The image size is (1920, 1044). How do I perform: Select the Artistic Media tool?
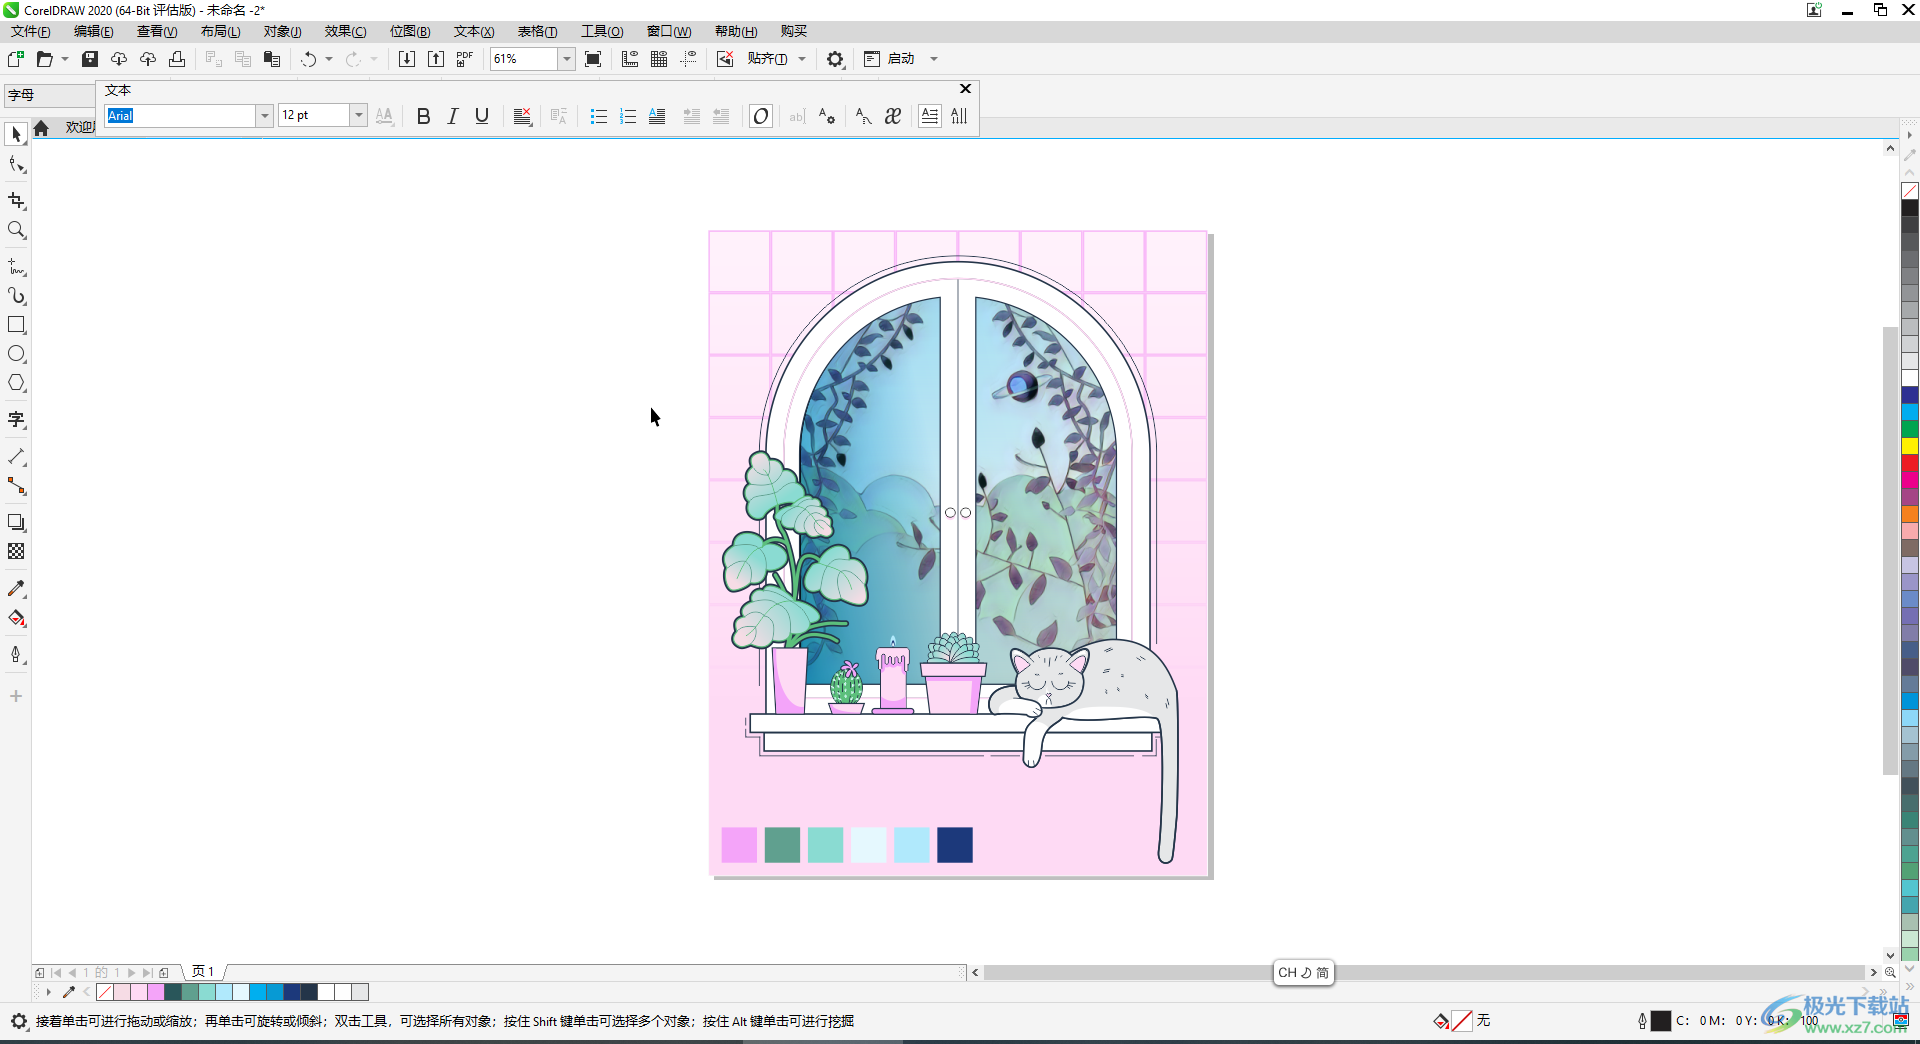point(16,296)
